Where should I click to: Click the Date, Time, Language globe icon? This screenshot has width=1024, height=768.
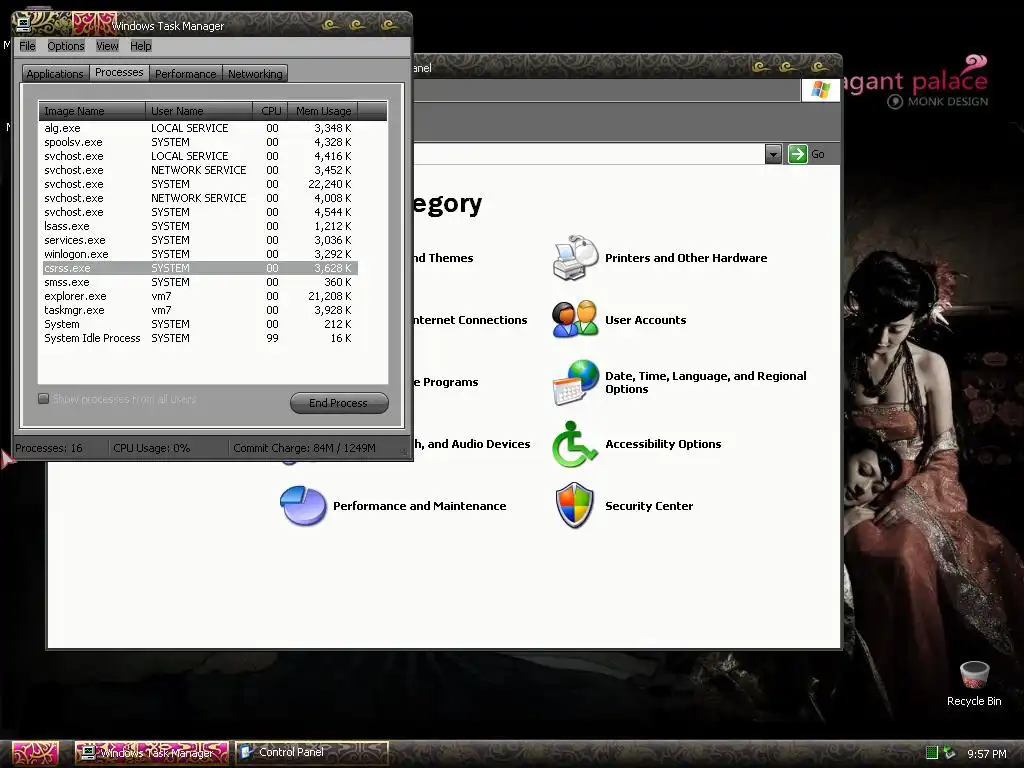click(x=576, y=382)
